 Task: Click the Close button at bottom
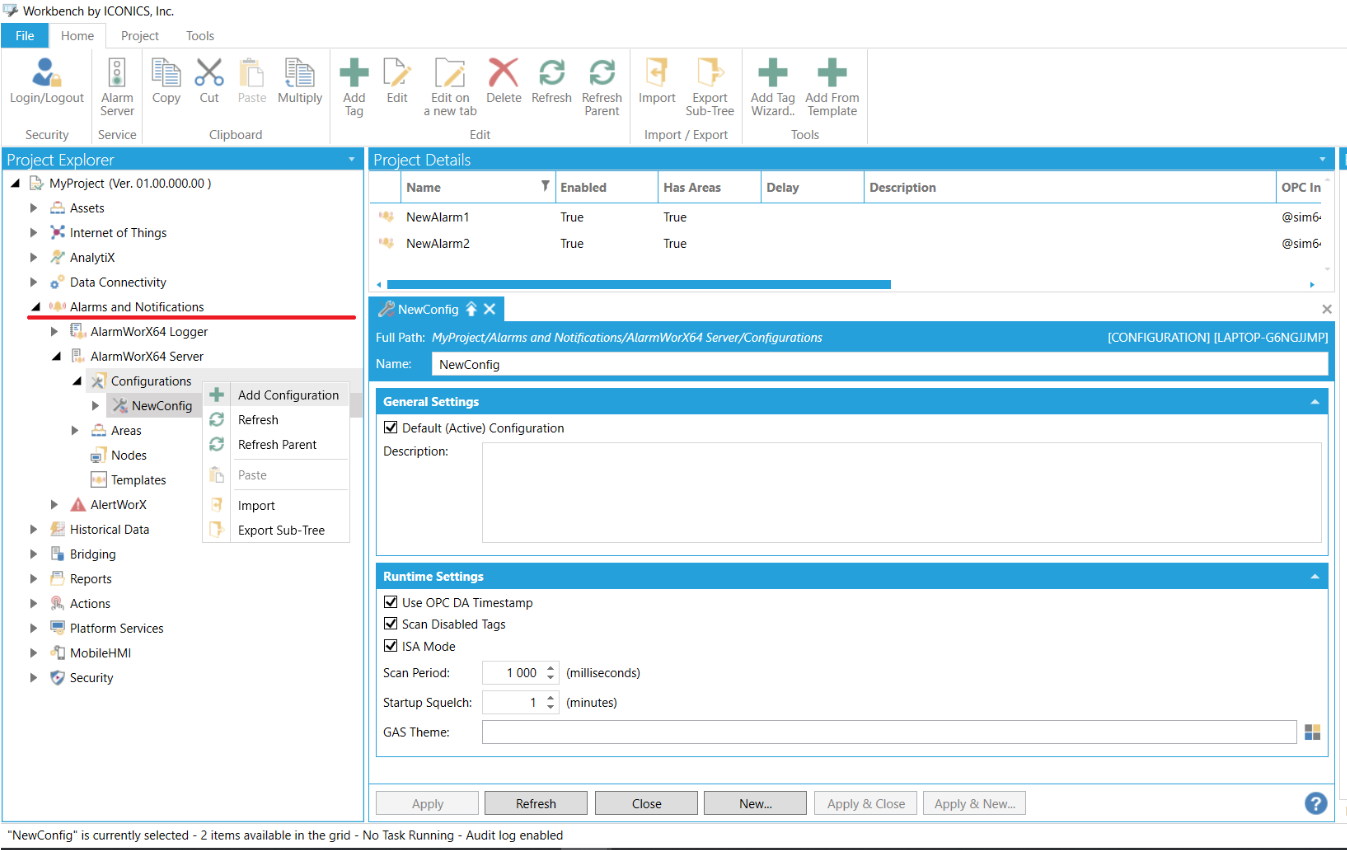pos(646,803)
